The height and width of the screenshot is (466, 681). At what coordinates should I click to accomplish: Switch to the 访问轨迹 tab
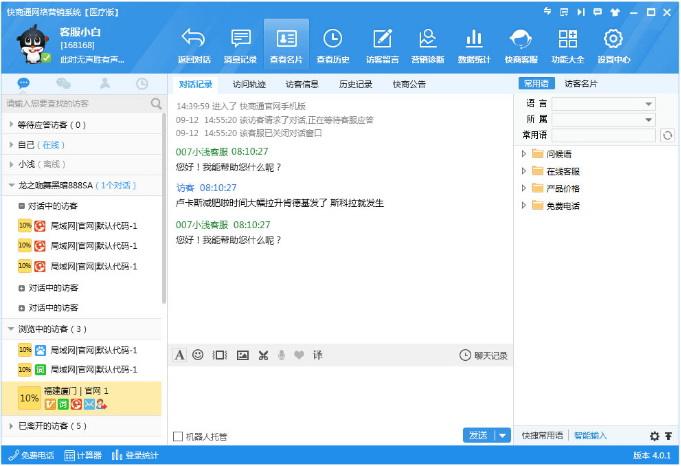pyautogui.click(x=249, y=84)
